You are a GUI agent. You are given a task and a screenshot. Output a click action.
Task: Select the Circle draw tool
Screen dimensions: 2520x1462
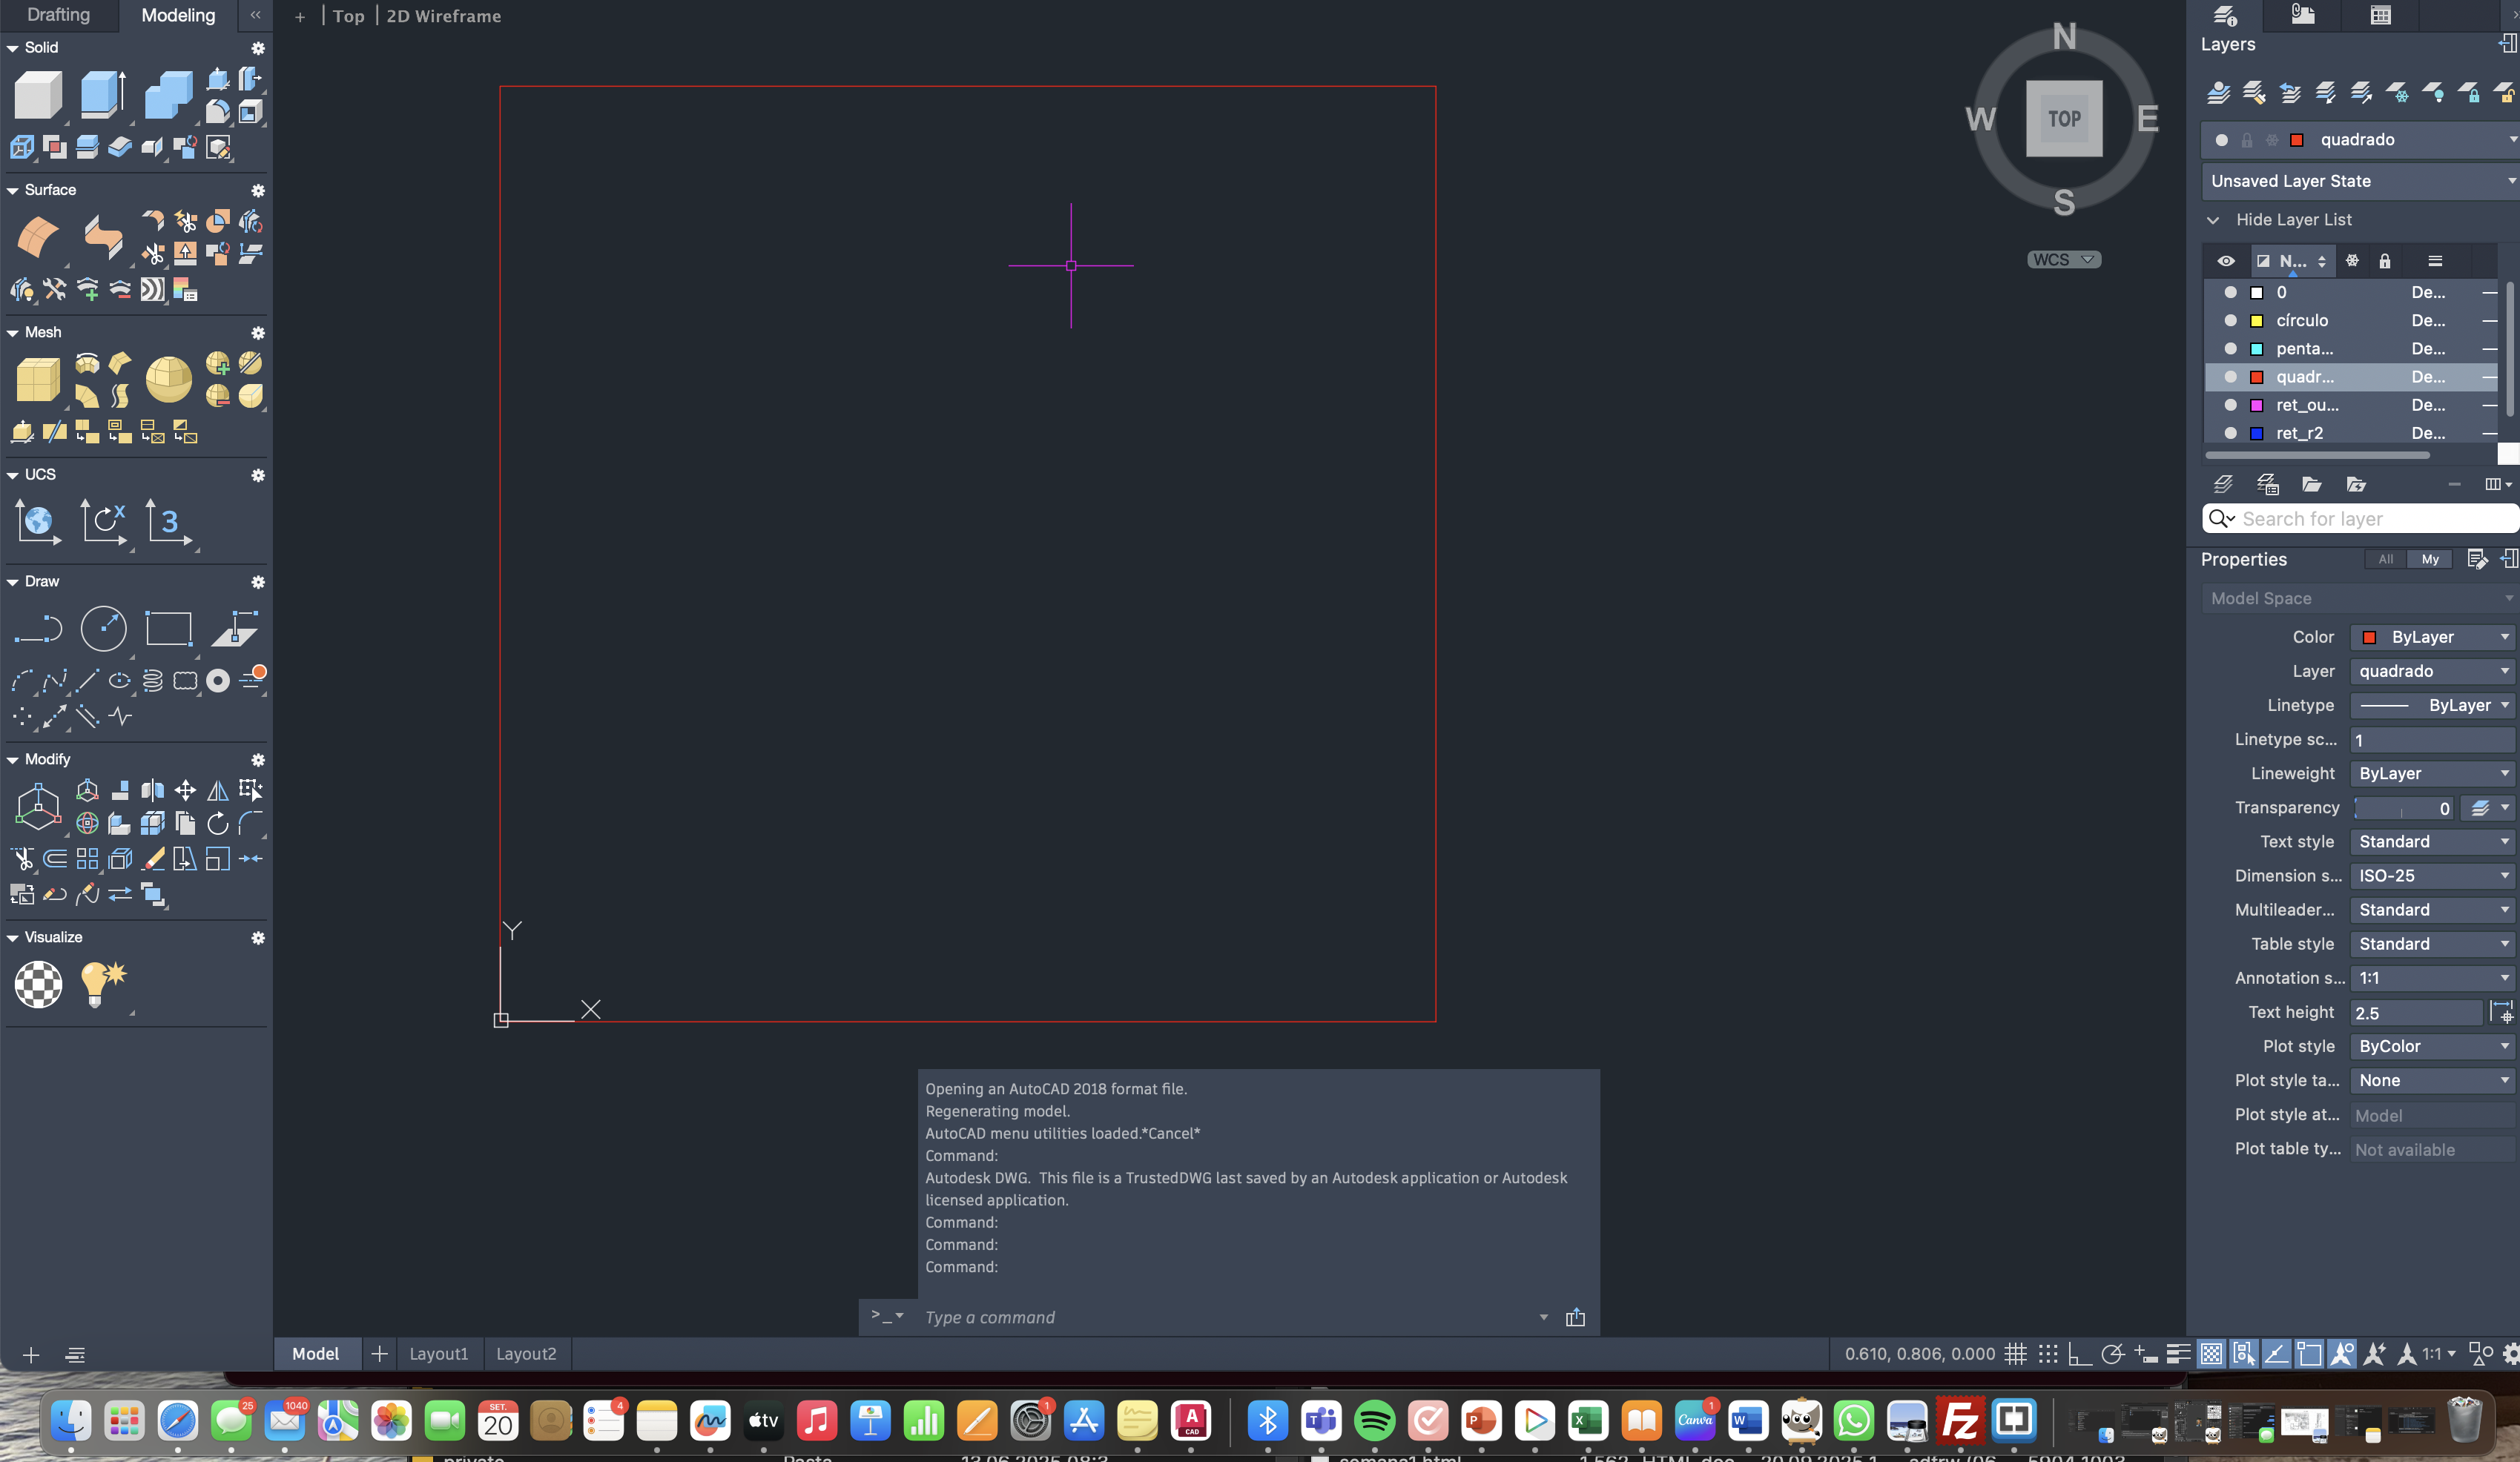pyautogui.click(x=103, y=629)
